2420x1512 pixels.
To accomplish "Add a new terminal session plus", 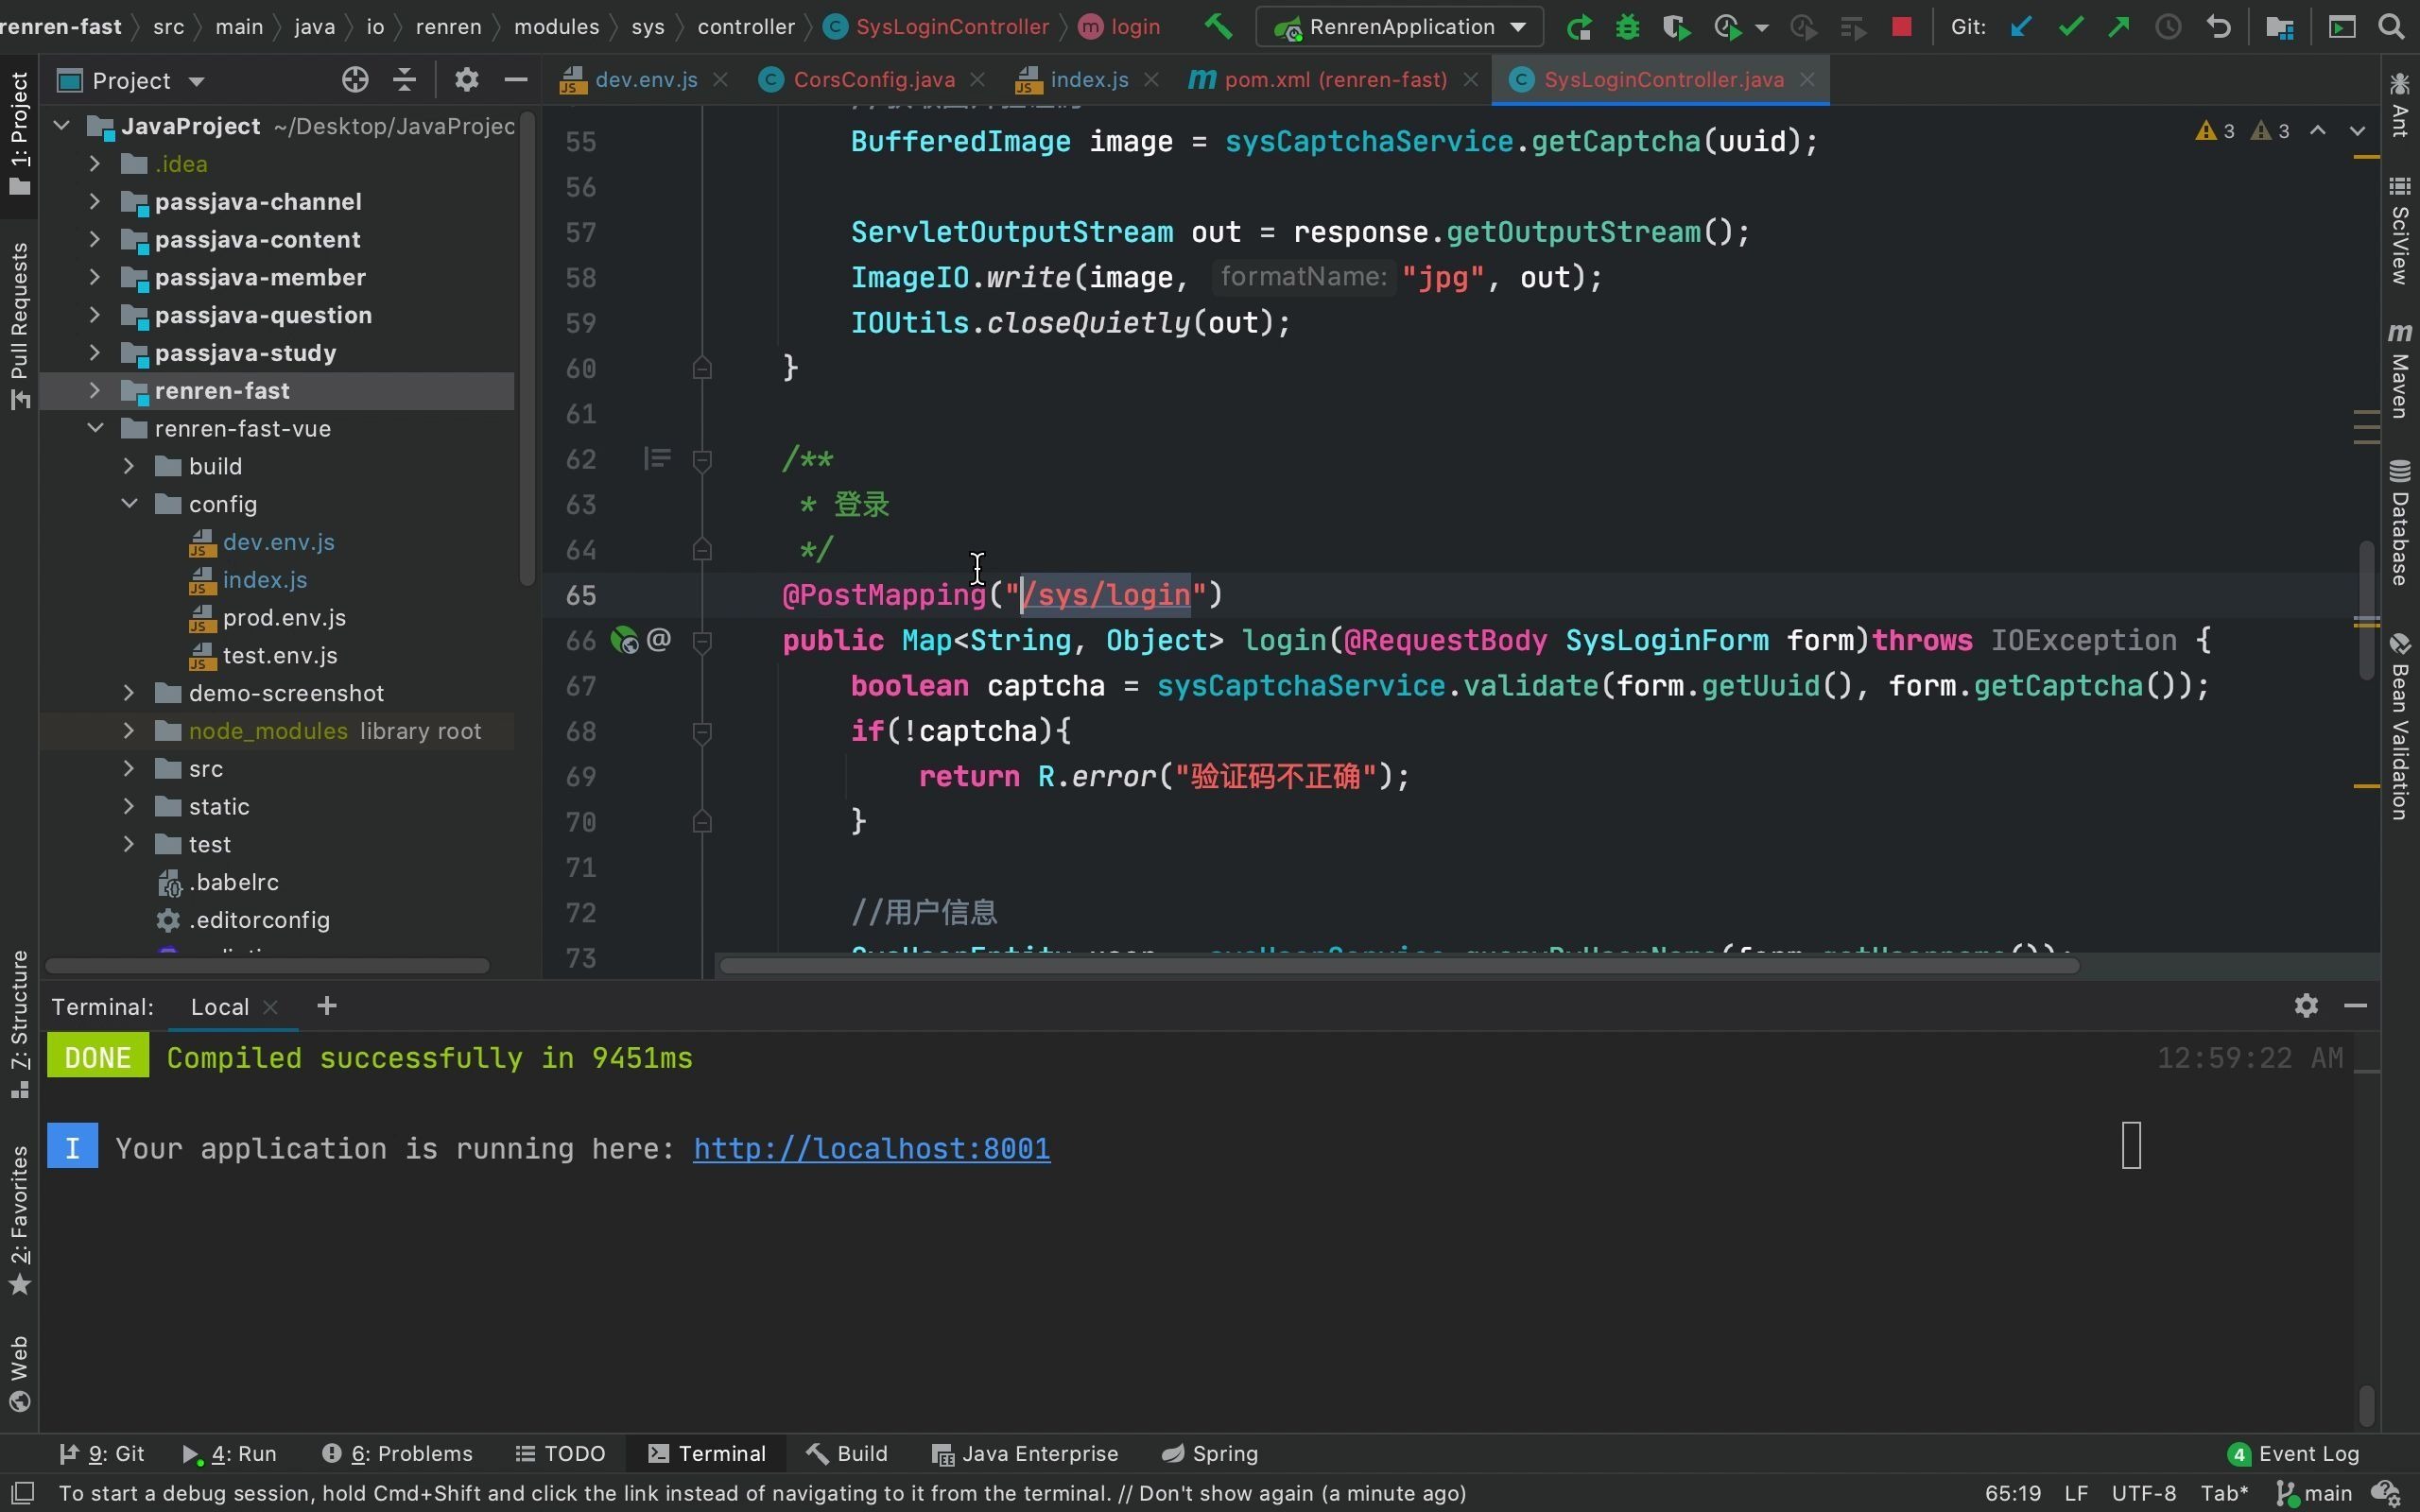I will point(327,1006).
